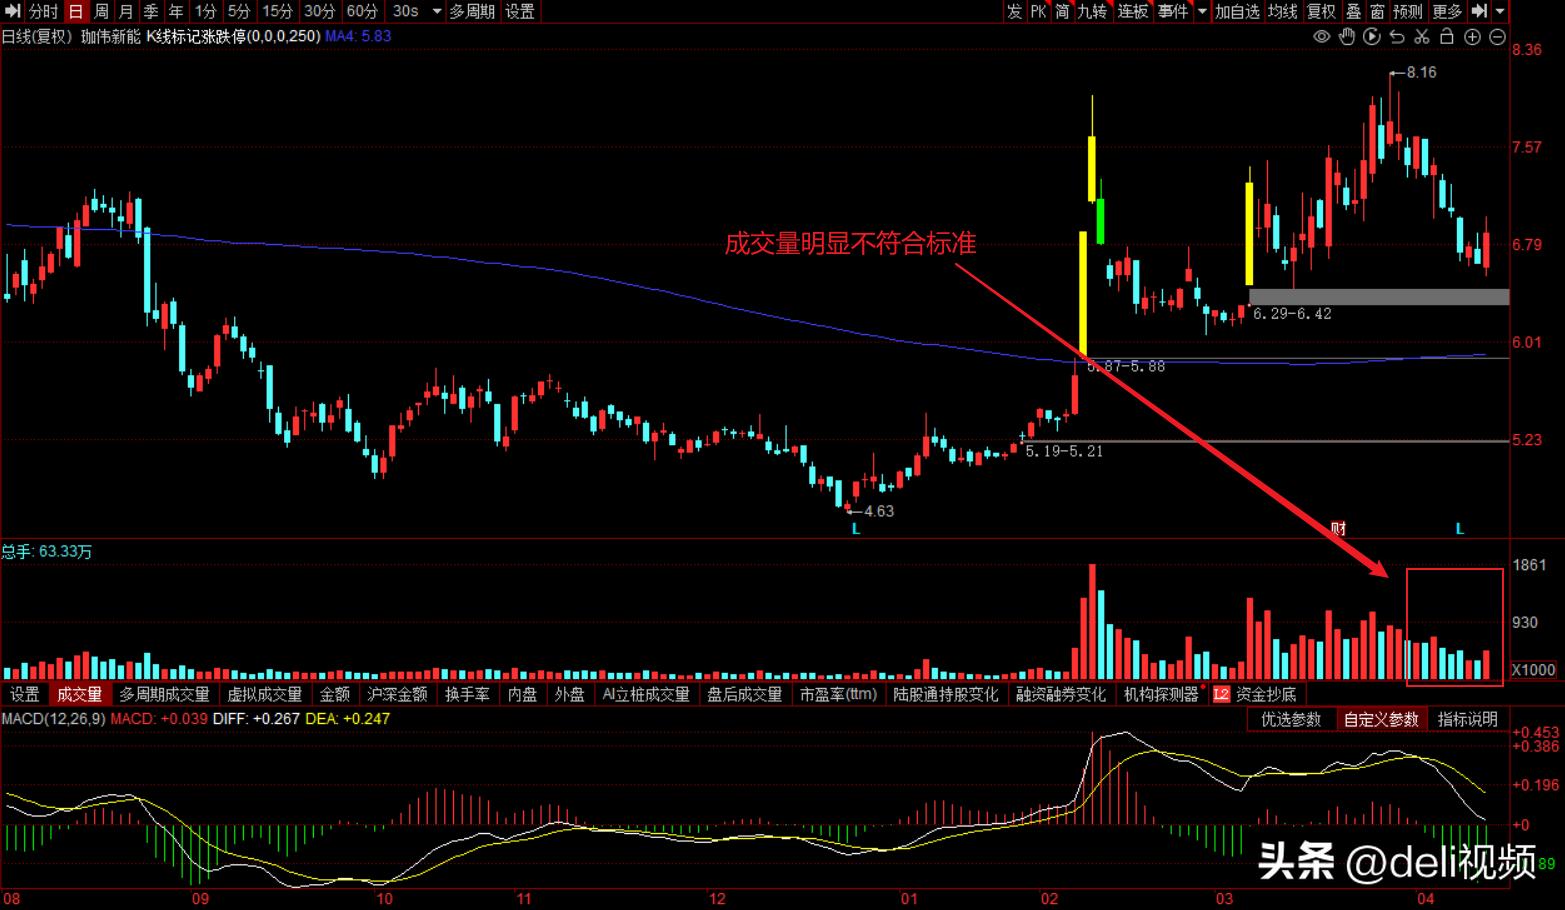Select the 外盘 tab
The image size is (1565, 910).
569,694
